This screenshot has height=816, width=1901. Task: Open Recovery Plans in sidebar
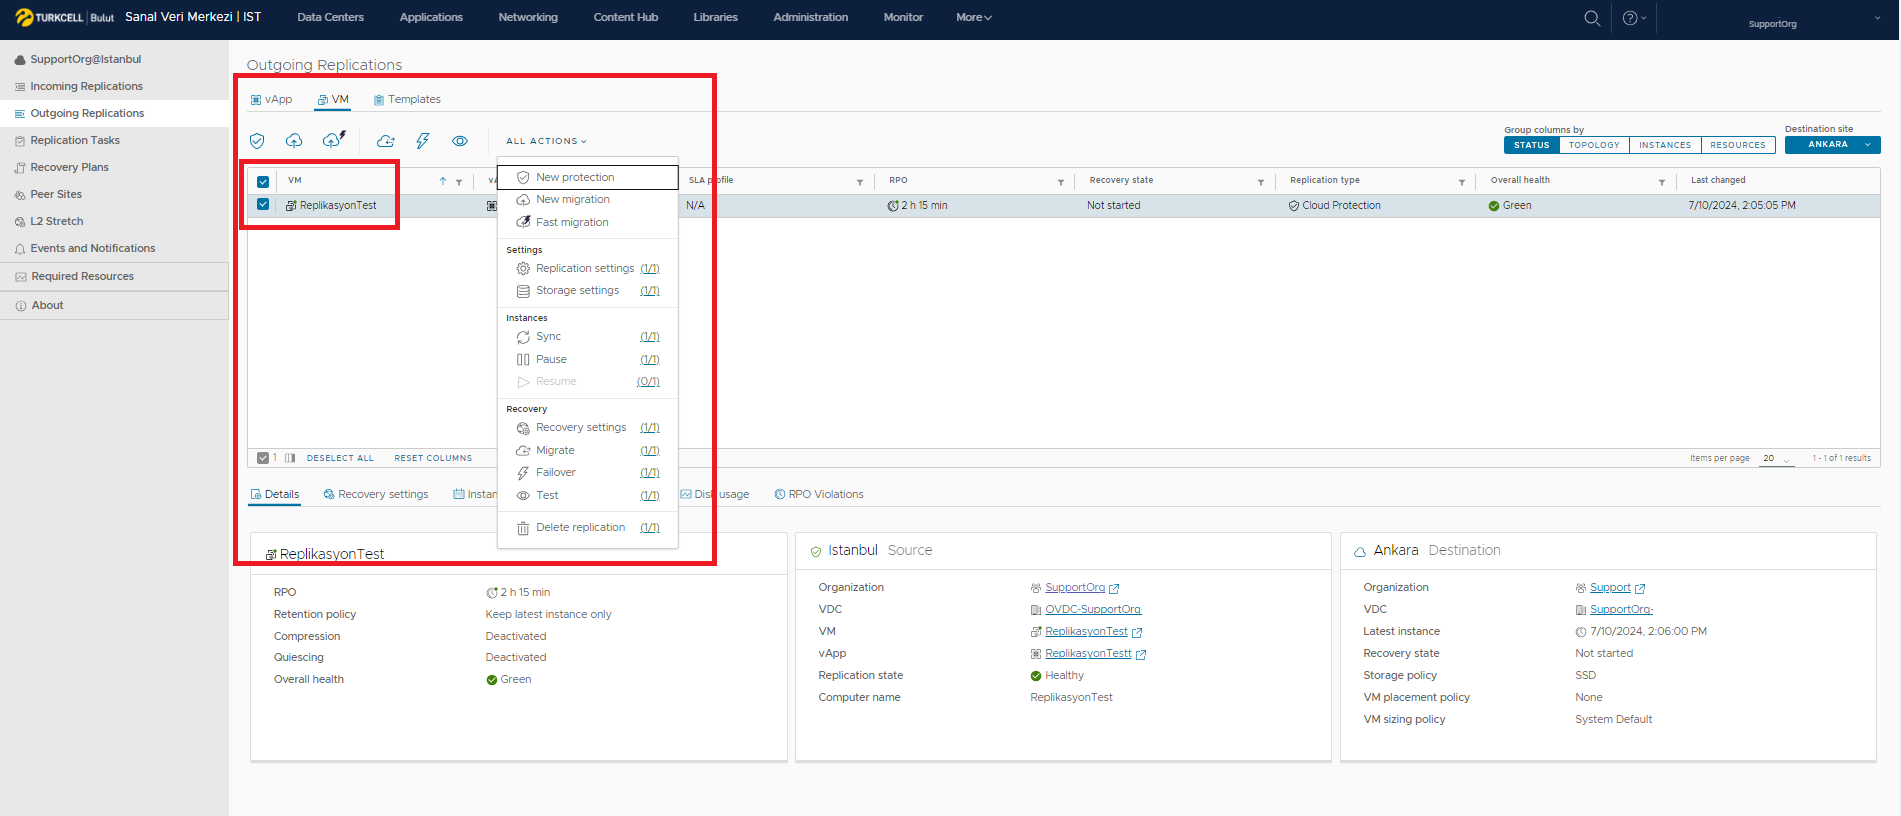69,168
